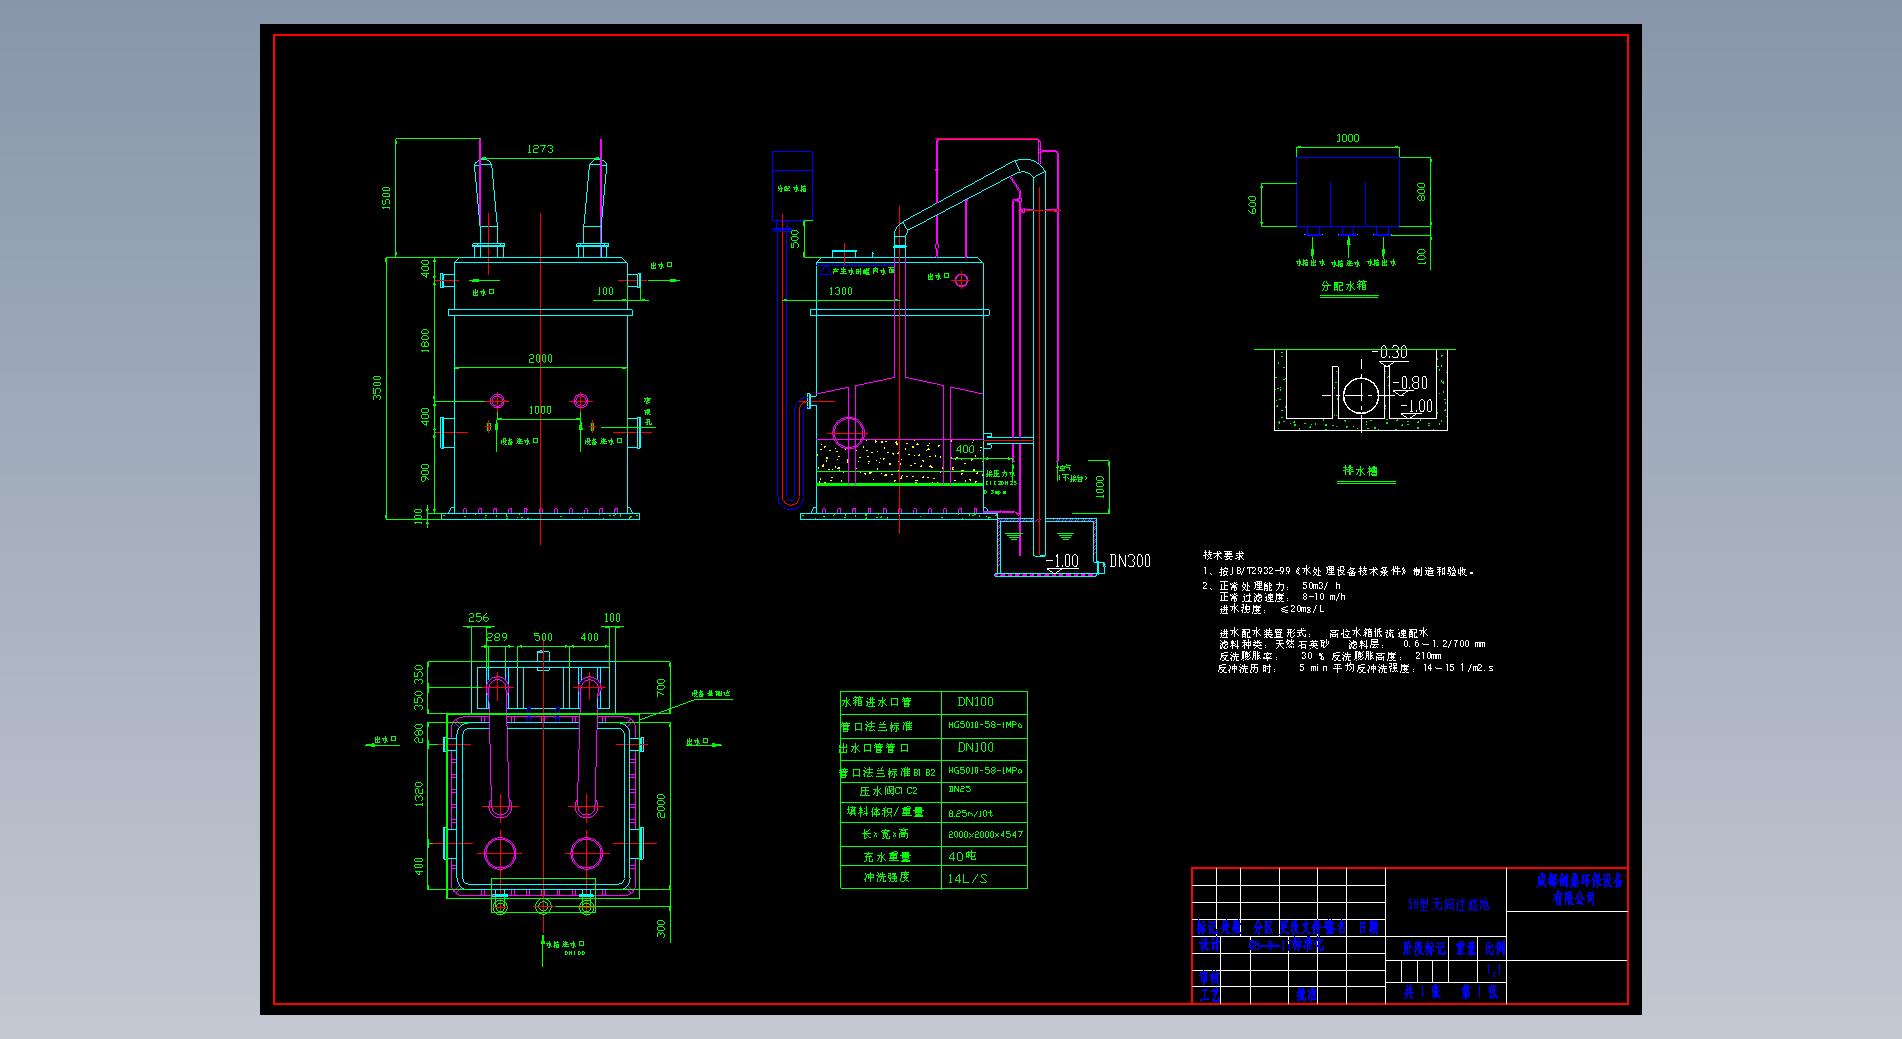
Task: Click the 1000 dimension above the distribution tank
Action: (x=1348, y=138)
